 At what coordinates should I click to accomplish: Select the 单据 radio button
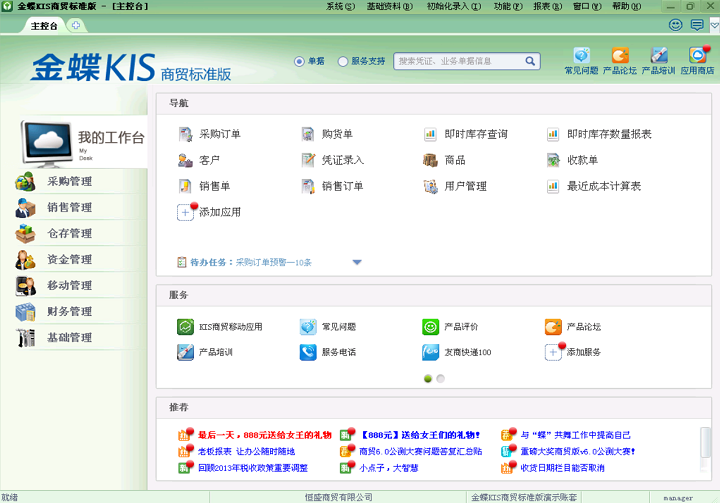[299, 61]
